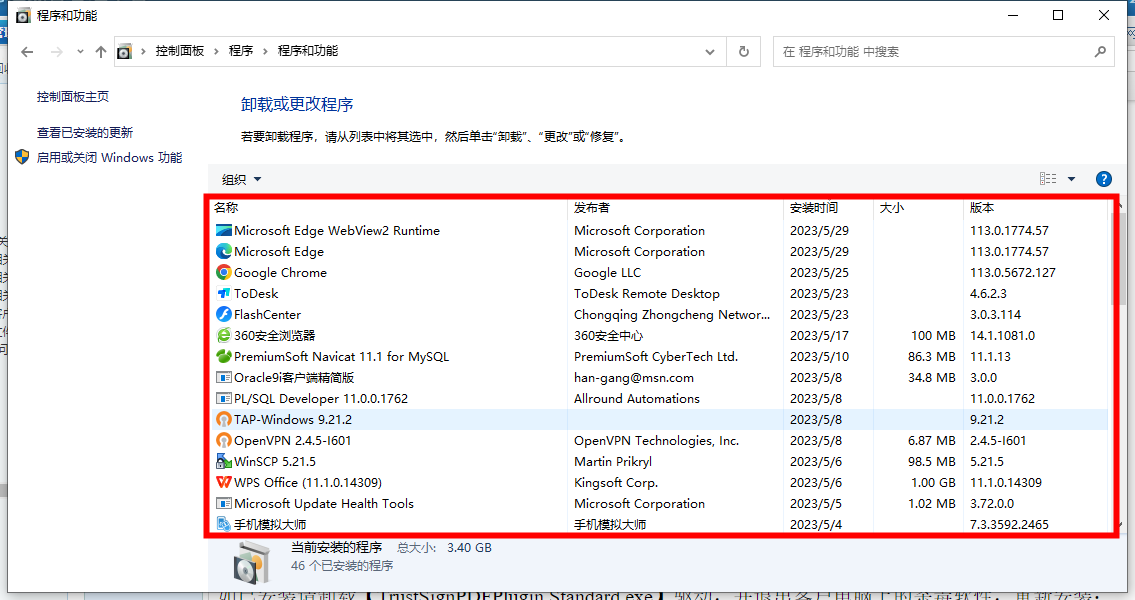Click the 手机模拟大师 program icon
The width and height of the screenshot is (1135, 600).
coord(224,525)
